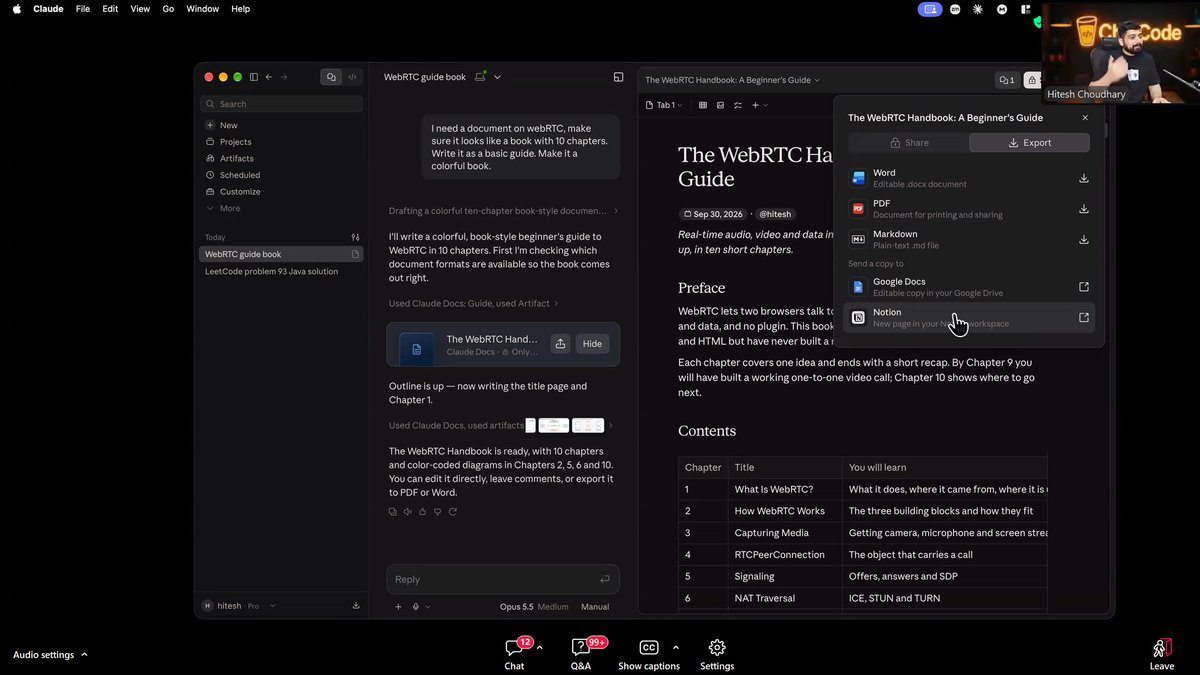Insert a table in the document toolbar
Image resolution: width=1200 pixels, height=675 pixels.
coord(703,105)
